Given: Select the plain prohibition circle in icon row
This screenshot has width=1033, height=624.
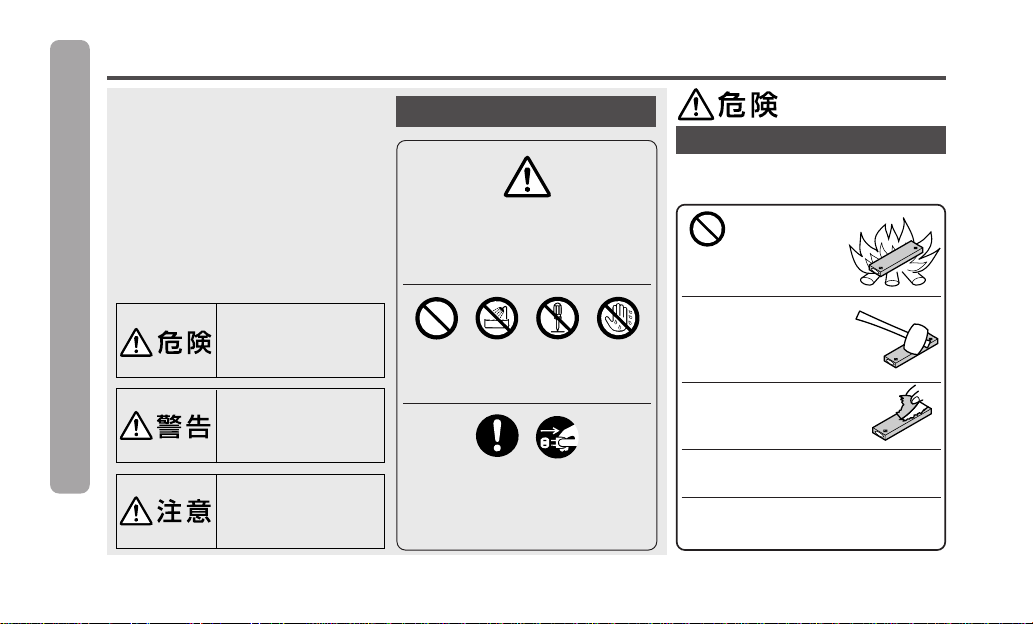Looking at the screenshot, I should coord(436,318).
